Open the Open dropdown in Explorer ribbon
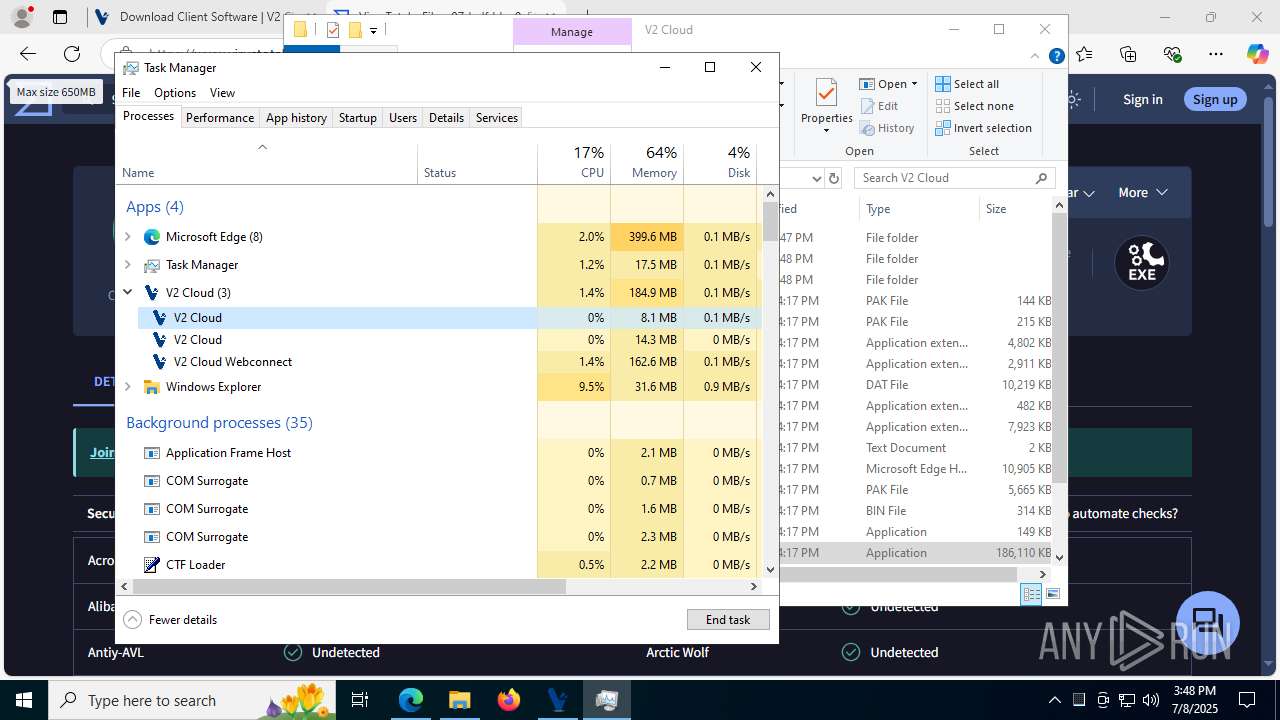The image size is (1280, 720). tap(888, 84)
